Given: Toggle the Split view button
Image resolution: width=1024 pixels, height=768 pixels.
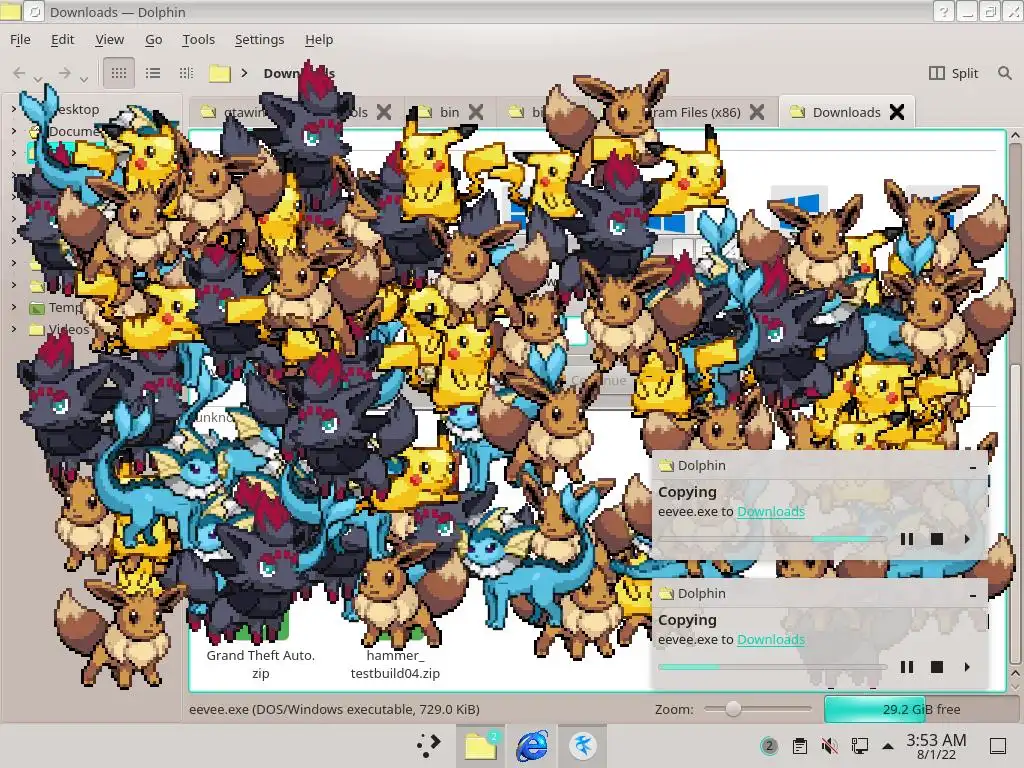Looking at the screenshot, I should click(x=953, y=72).
